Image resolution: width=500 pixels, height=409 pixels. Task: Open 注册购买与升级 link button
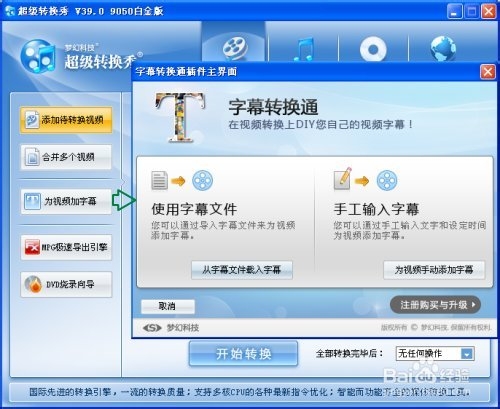coord(435,304)
